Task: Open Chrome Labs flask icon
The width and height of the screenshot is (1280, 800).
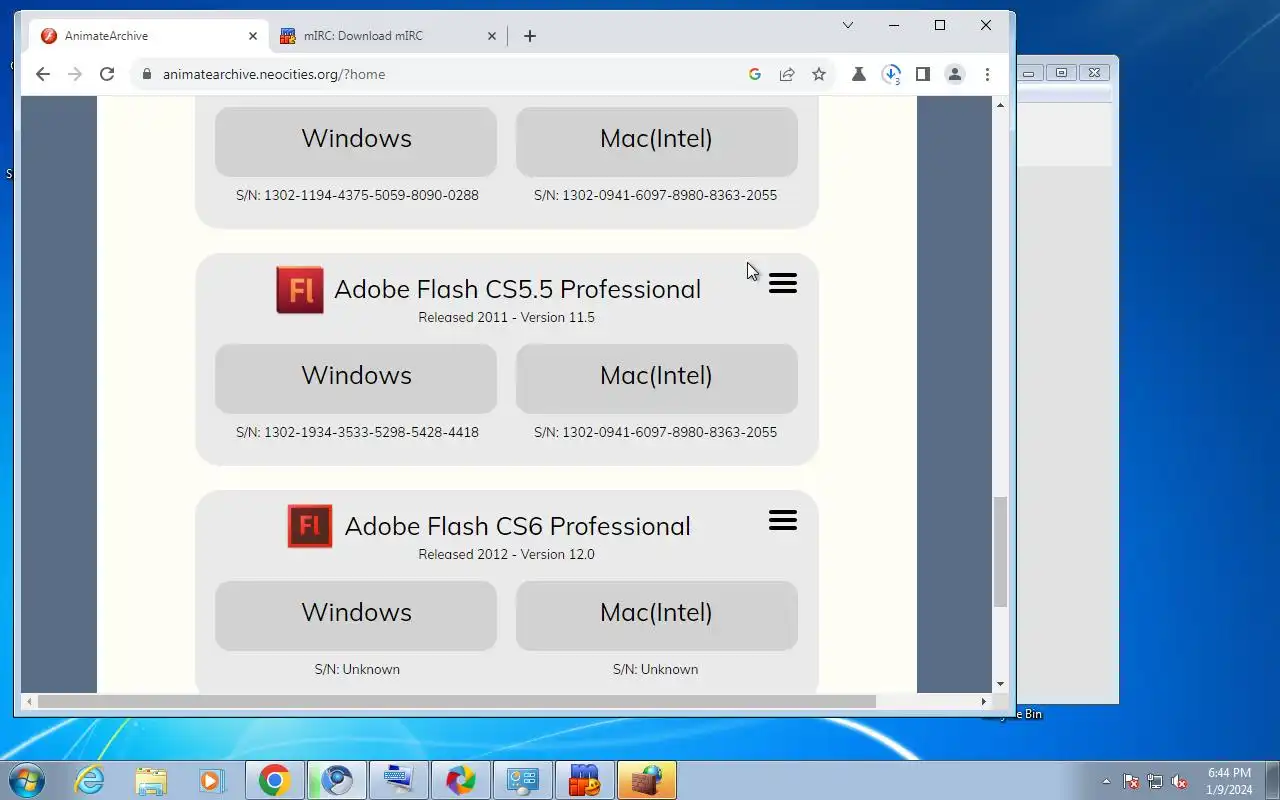Action: tap(859, 74)
